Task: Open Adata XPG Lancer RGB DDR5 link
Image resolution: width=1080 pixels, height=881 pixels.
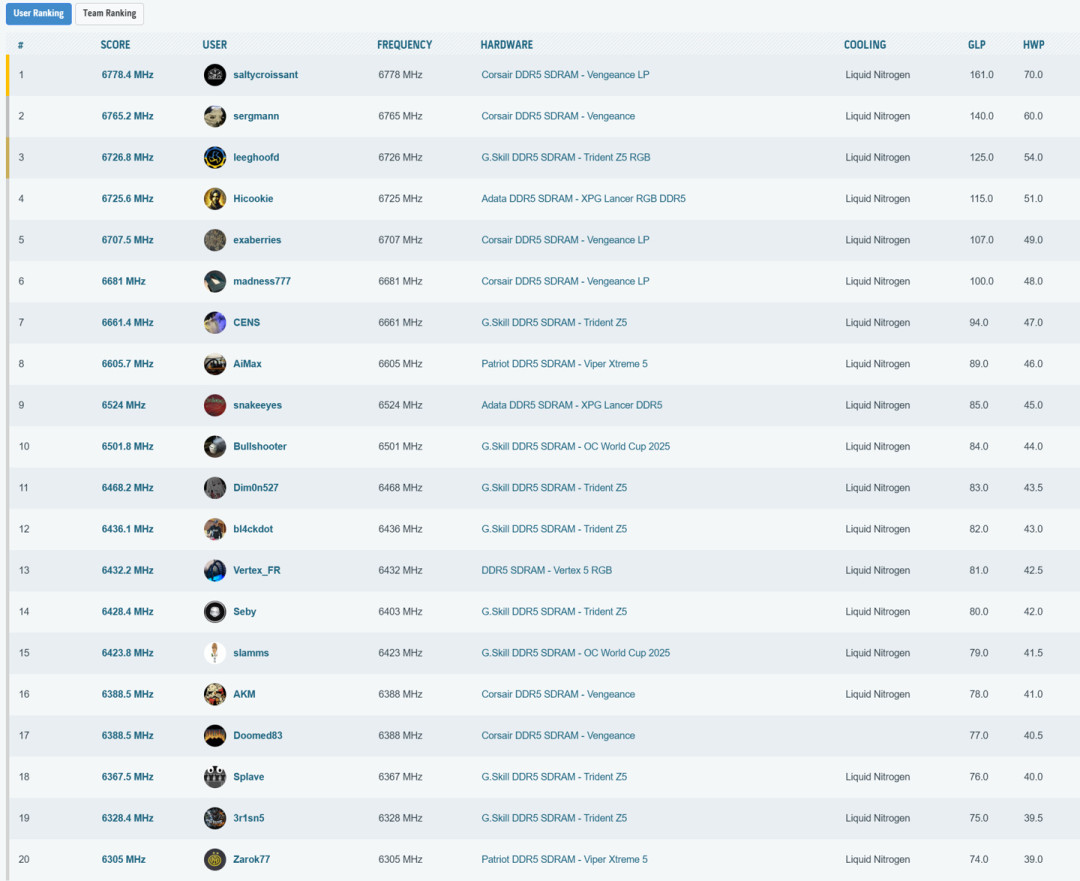Action: coord(583,199)
